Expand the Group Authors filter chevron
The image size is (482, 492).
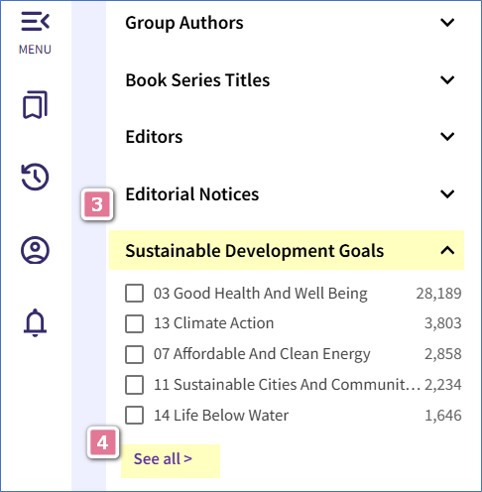pos(447,23)
